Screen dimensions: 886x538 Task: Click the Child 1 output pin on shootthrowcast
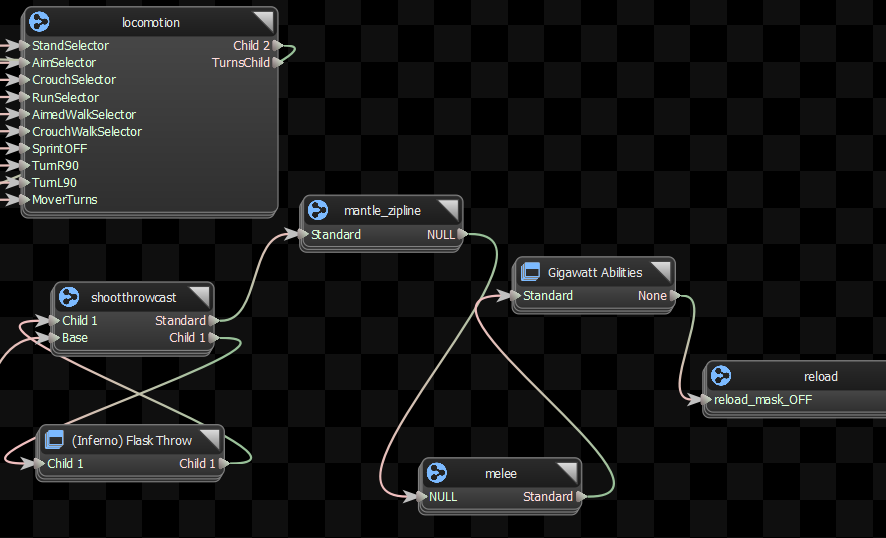pos(214,337)
